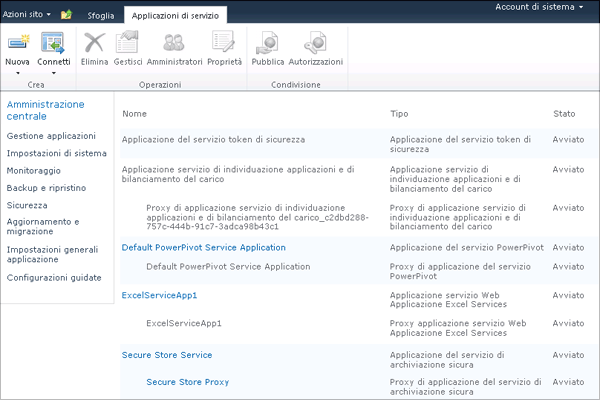The width and height of the screenshot is (600, 400).
Task: Click type text Applicazione servizio Web Applicazione Excel Services
Action: click(x=448, y=300)
